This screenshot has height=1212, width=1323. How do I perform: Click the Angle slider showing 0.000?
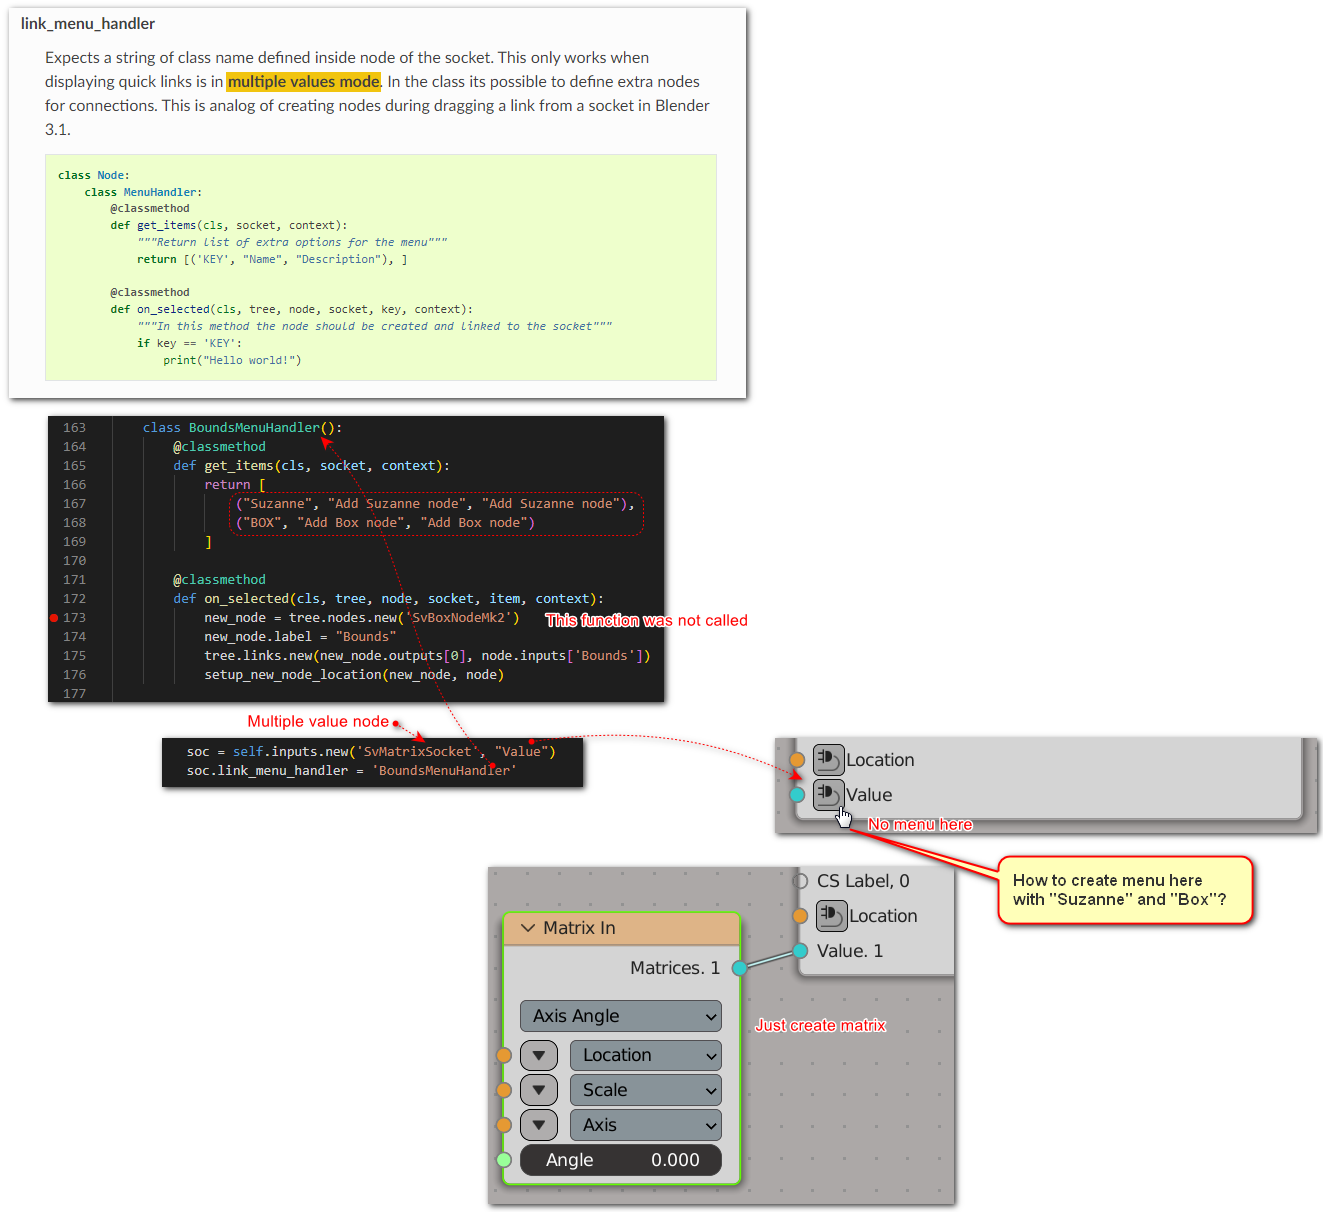(x=620, y=1160)
